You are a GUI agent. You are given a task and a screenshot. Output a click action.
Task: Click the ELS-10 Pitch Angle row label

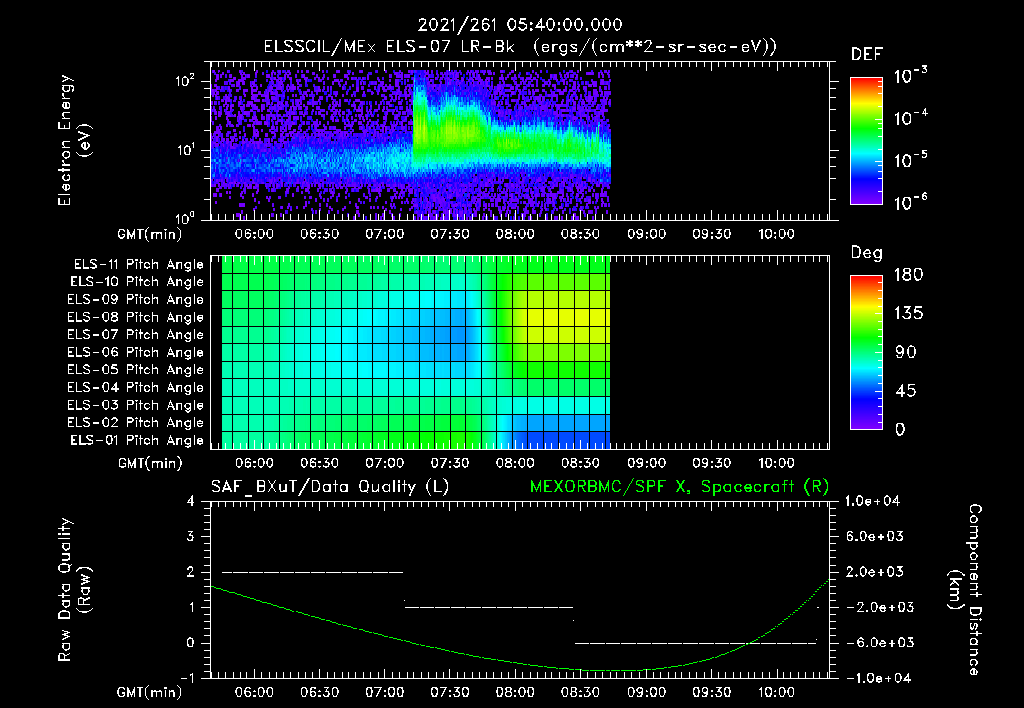tap(137, 282)
